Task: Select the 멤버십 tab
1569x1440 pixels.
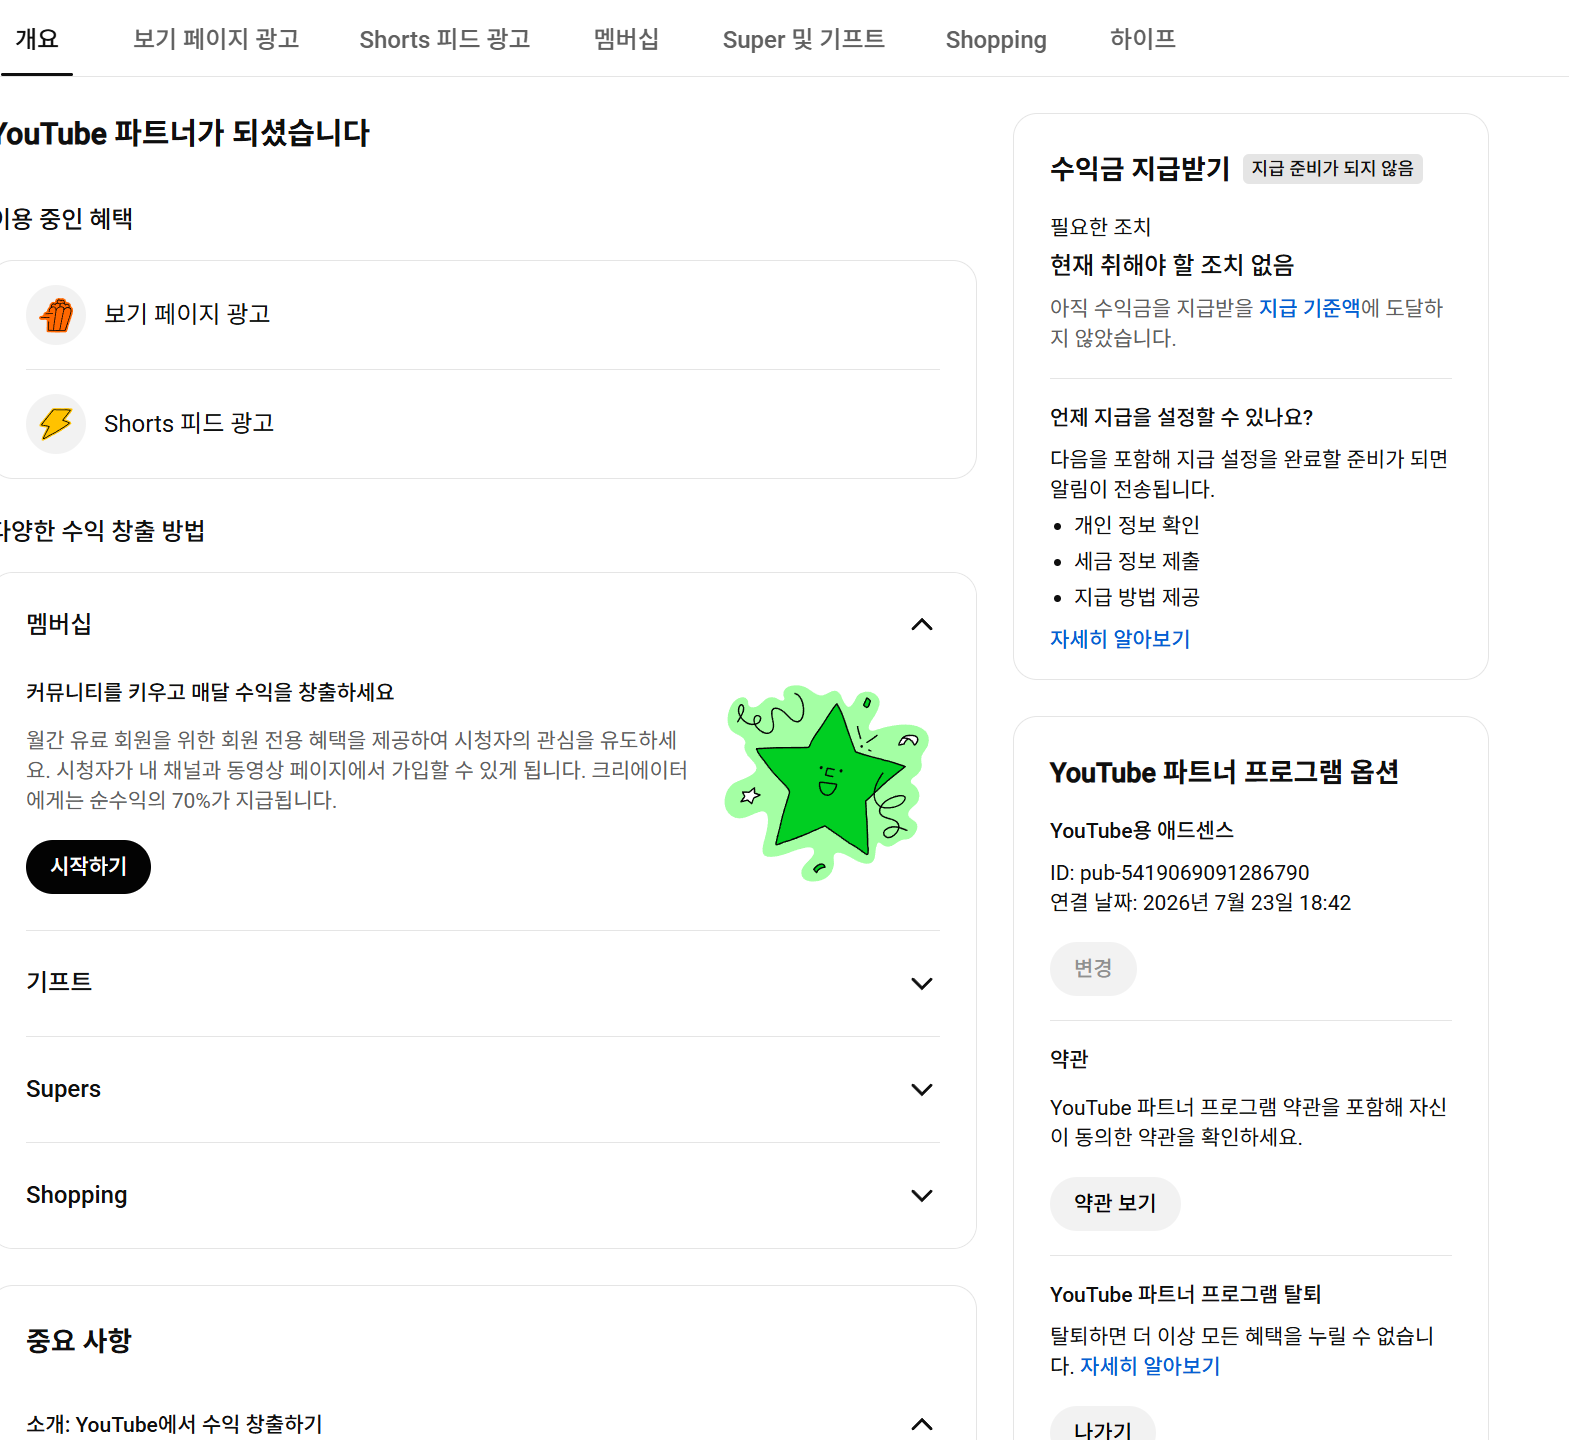Action: (627, 39)
